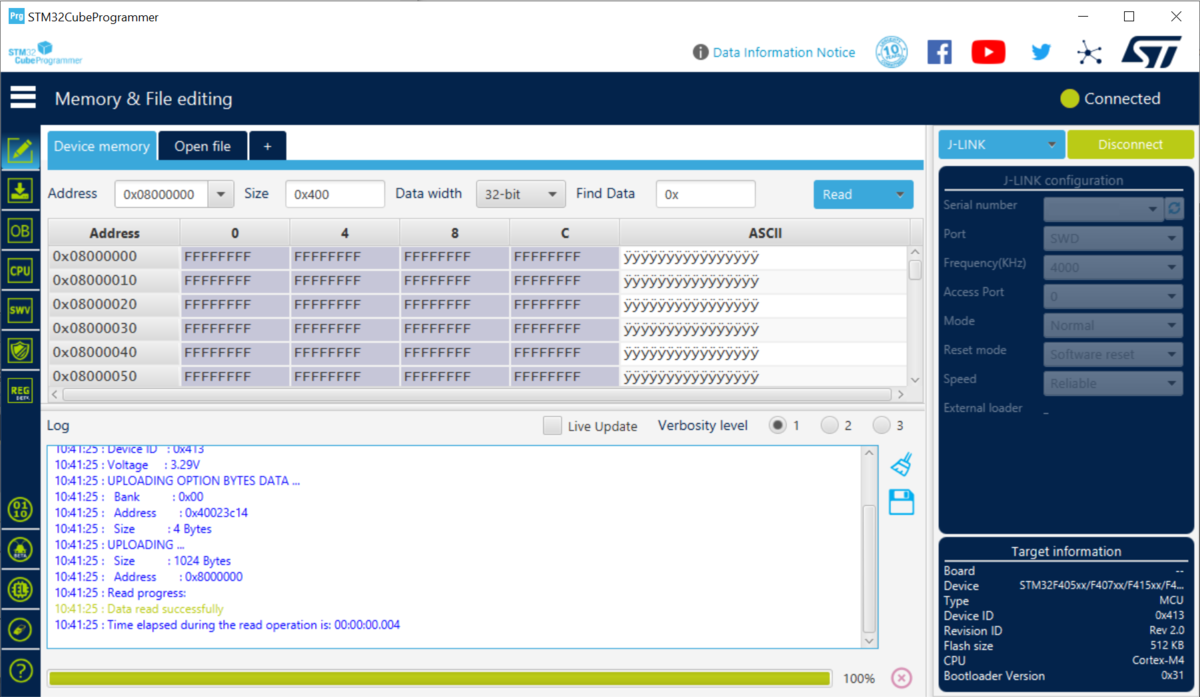Enable the Live Update checkbox
The image size is (1200, 697).
[x=552, y=425]
